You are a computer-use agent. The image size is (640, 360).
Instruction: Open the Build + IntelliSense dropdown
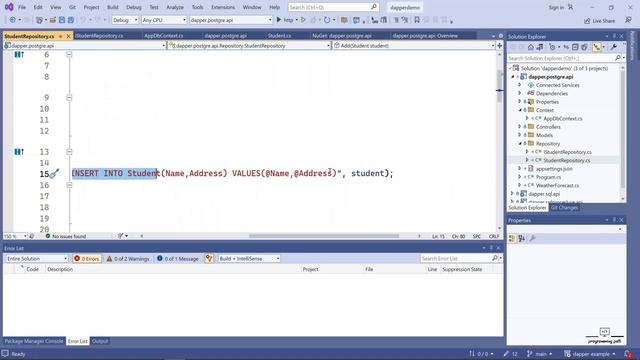(x=249, y=259)
